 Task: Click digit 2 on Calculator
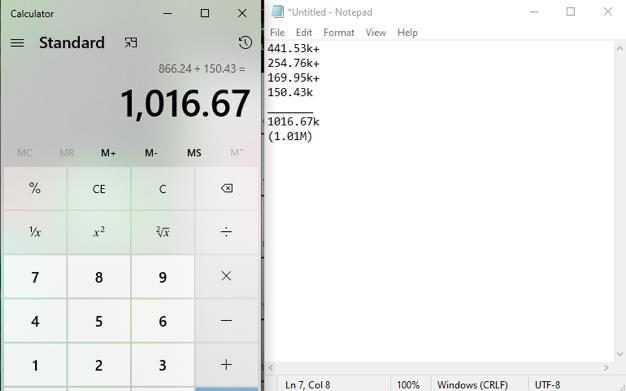pyautogui.click(x=99, y=365)
